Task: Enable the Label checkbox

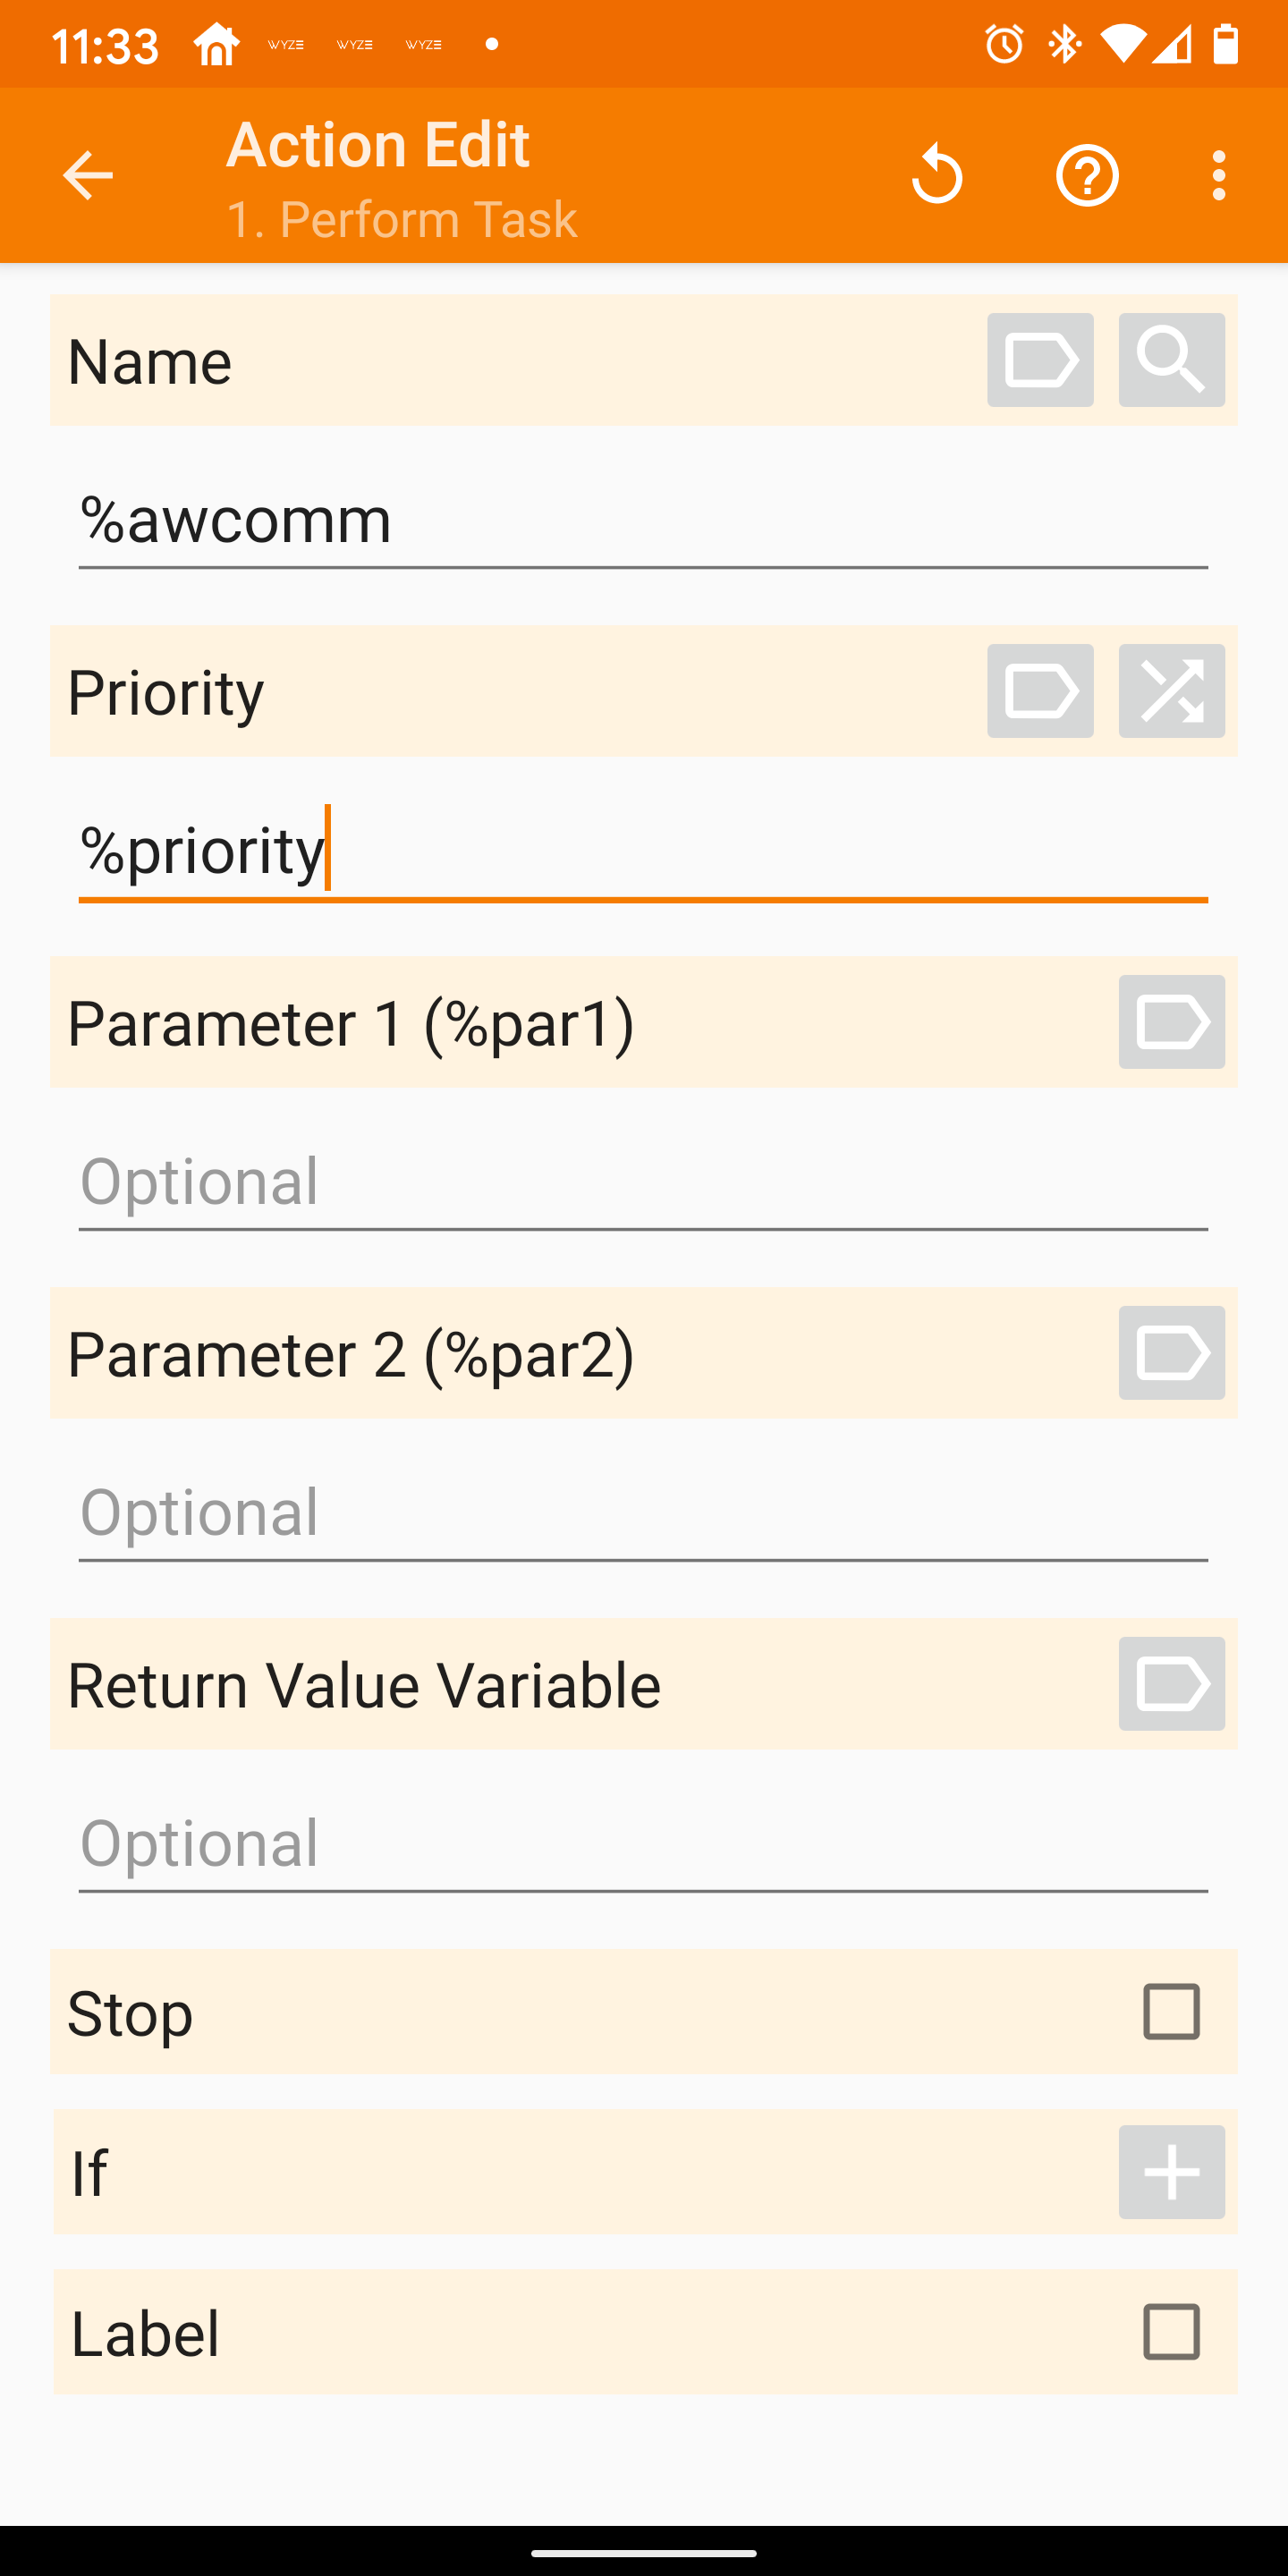Action: pyautogui.click(x=1171, y=2332)
